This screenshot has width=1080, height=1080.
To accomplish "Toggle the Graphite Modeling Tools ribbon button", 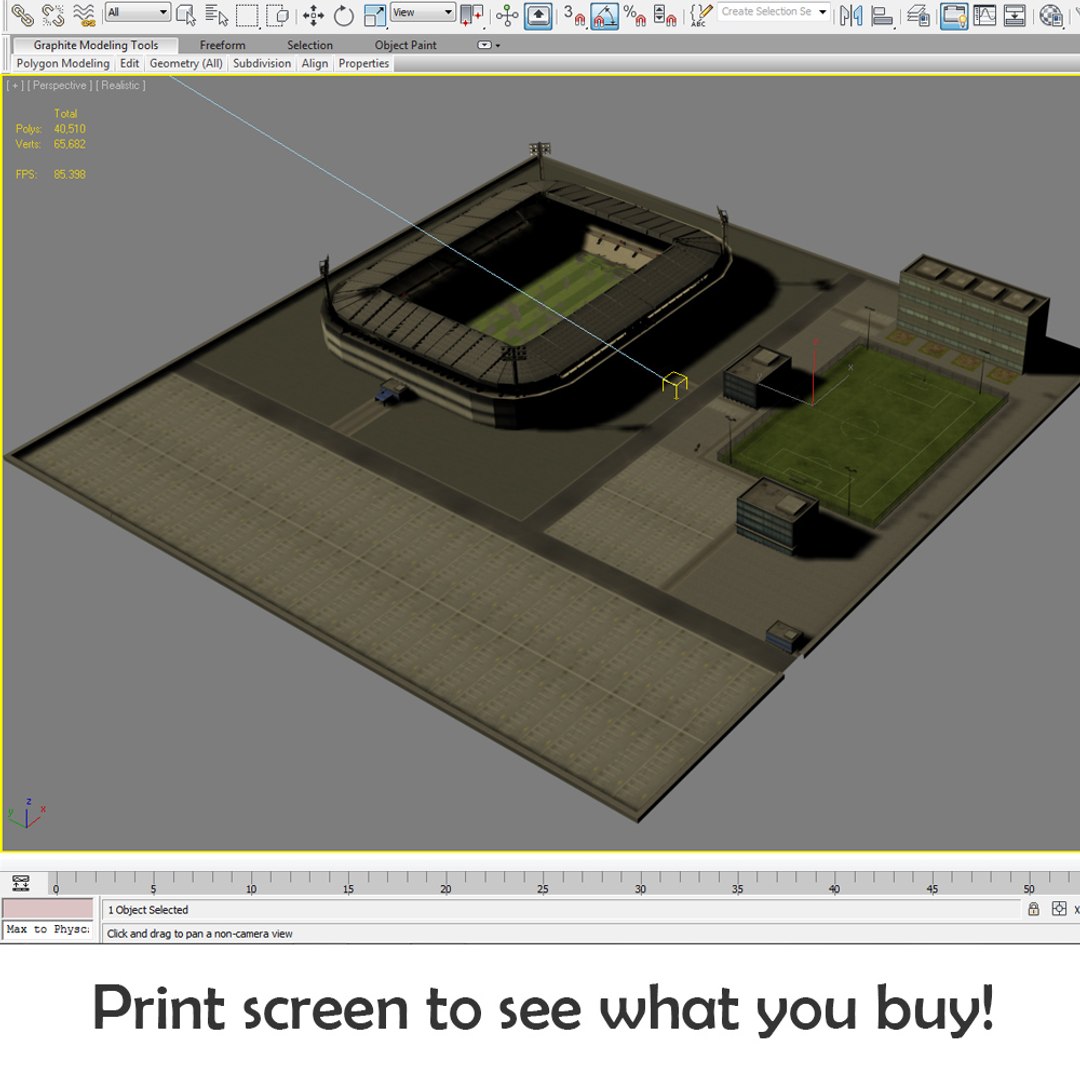I will coord(954,15).
